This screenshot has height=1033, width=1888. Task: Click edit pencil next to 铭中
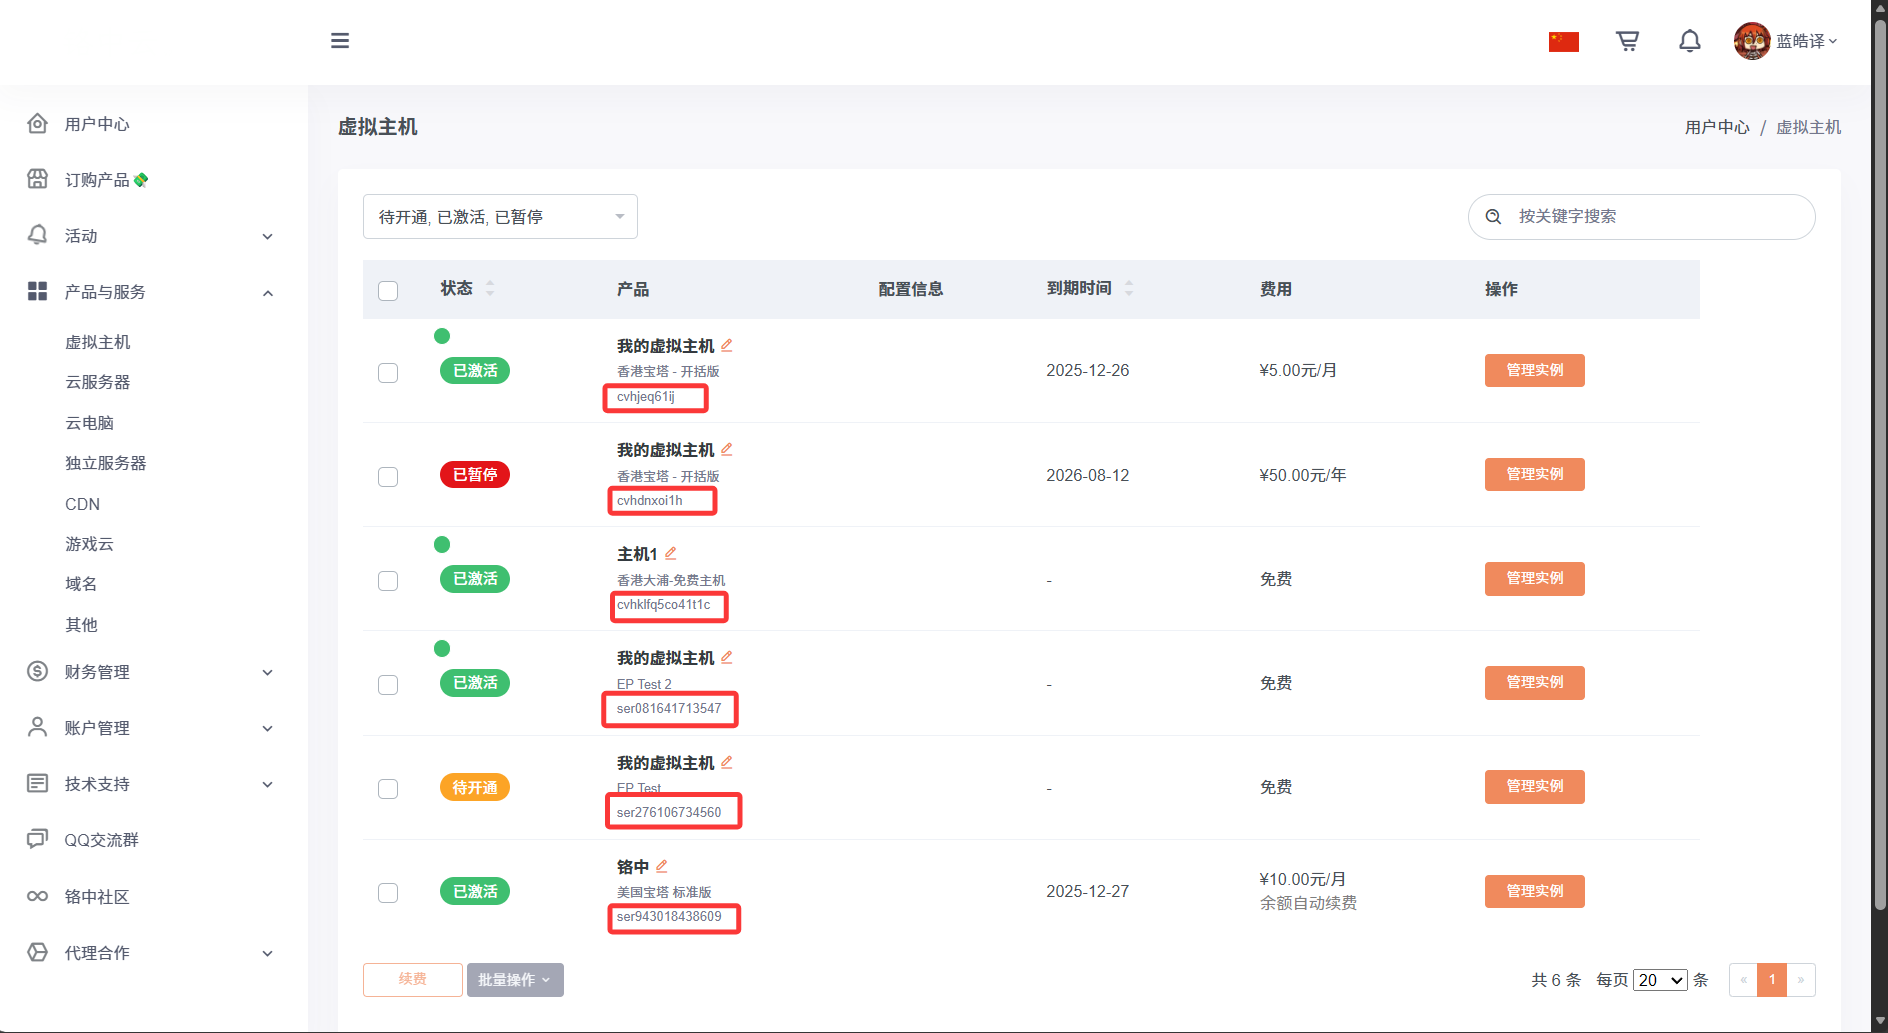click(662, 866)
